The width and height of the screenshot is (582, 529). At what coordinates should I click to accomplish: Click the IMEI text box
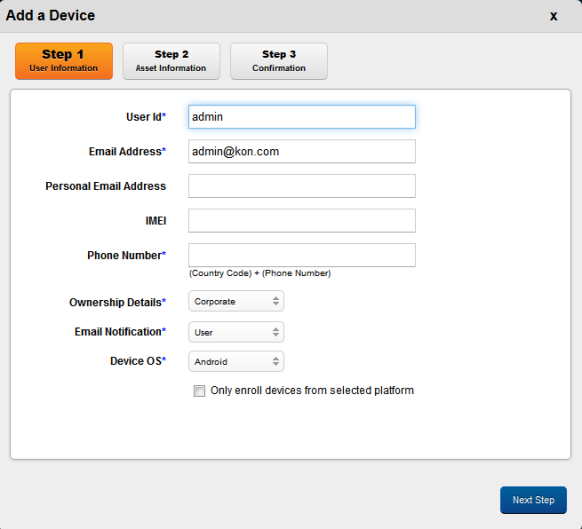coord(302,221)
